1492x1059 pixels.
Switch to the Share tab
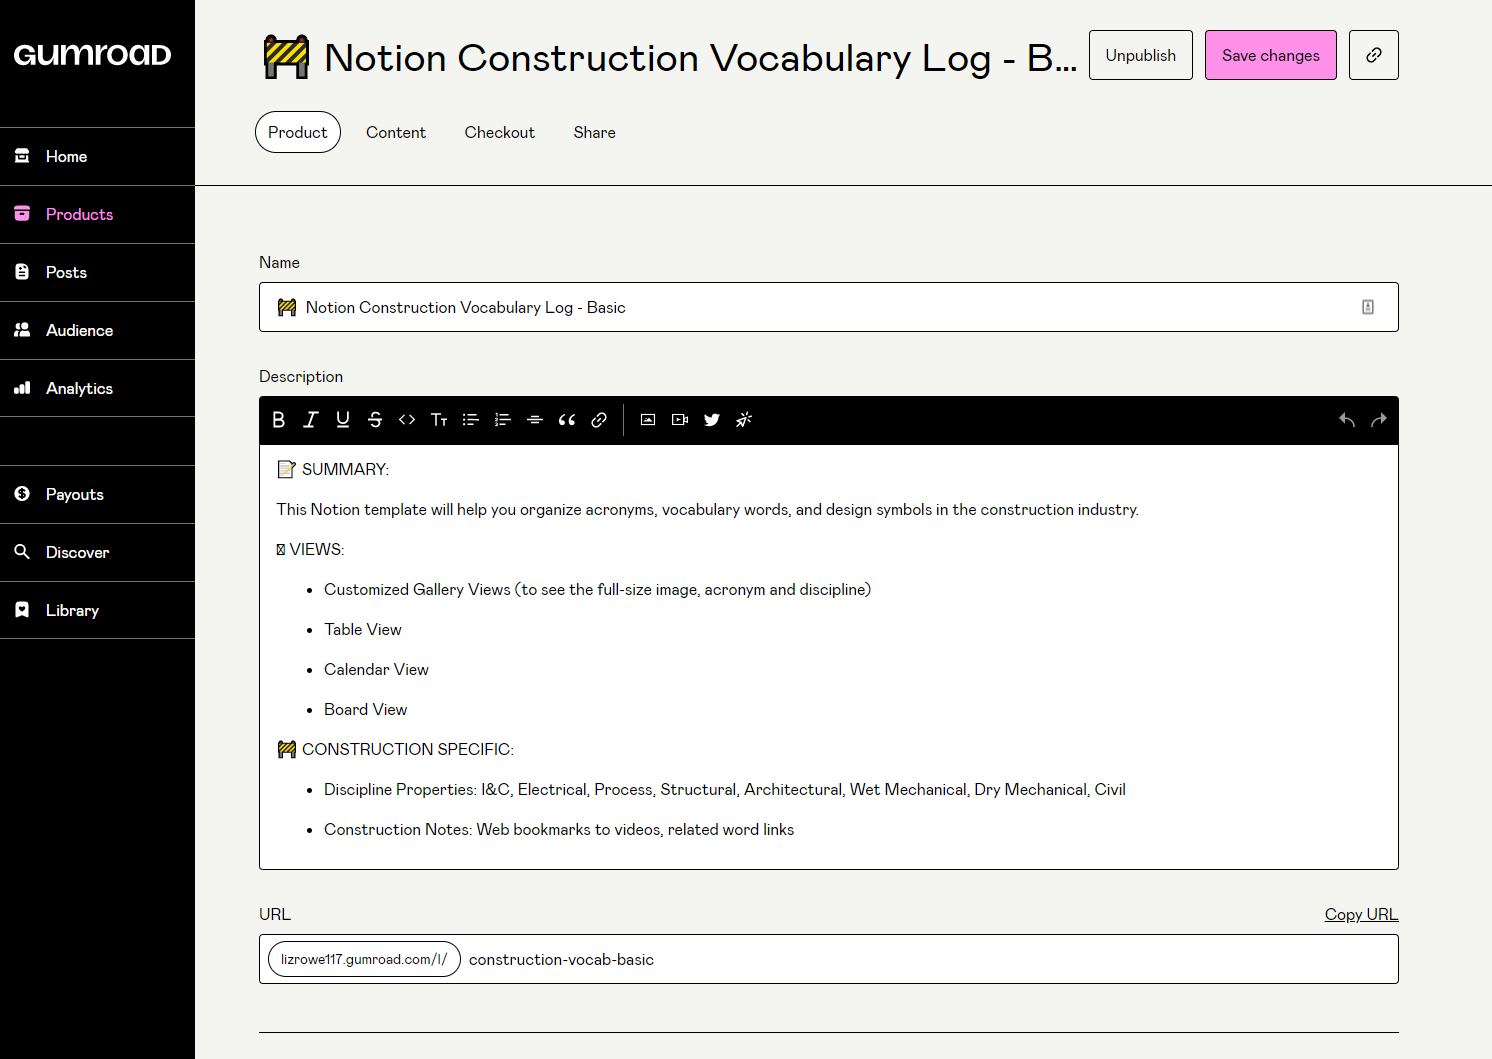(595, 132)
